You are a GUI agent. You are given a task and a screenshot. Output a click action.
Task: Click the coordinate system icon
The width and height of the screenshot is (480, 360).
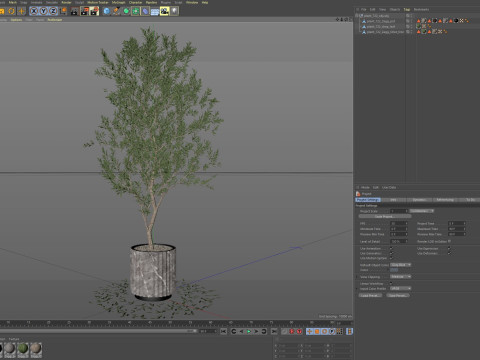click(x=63, y=11)
